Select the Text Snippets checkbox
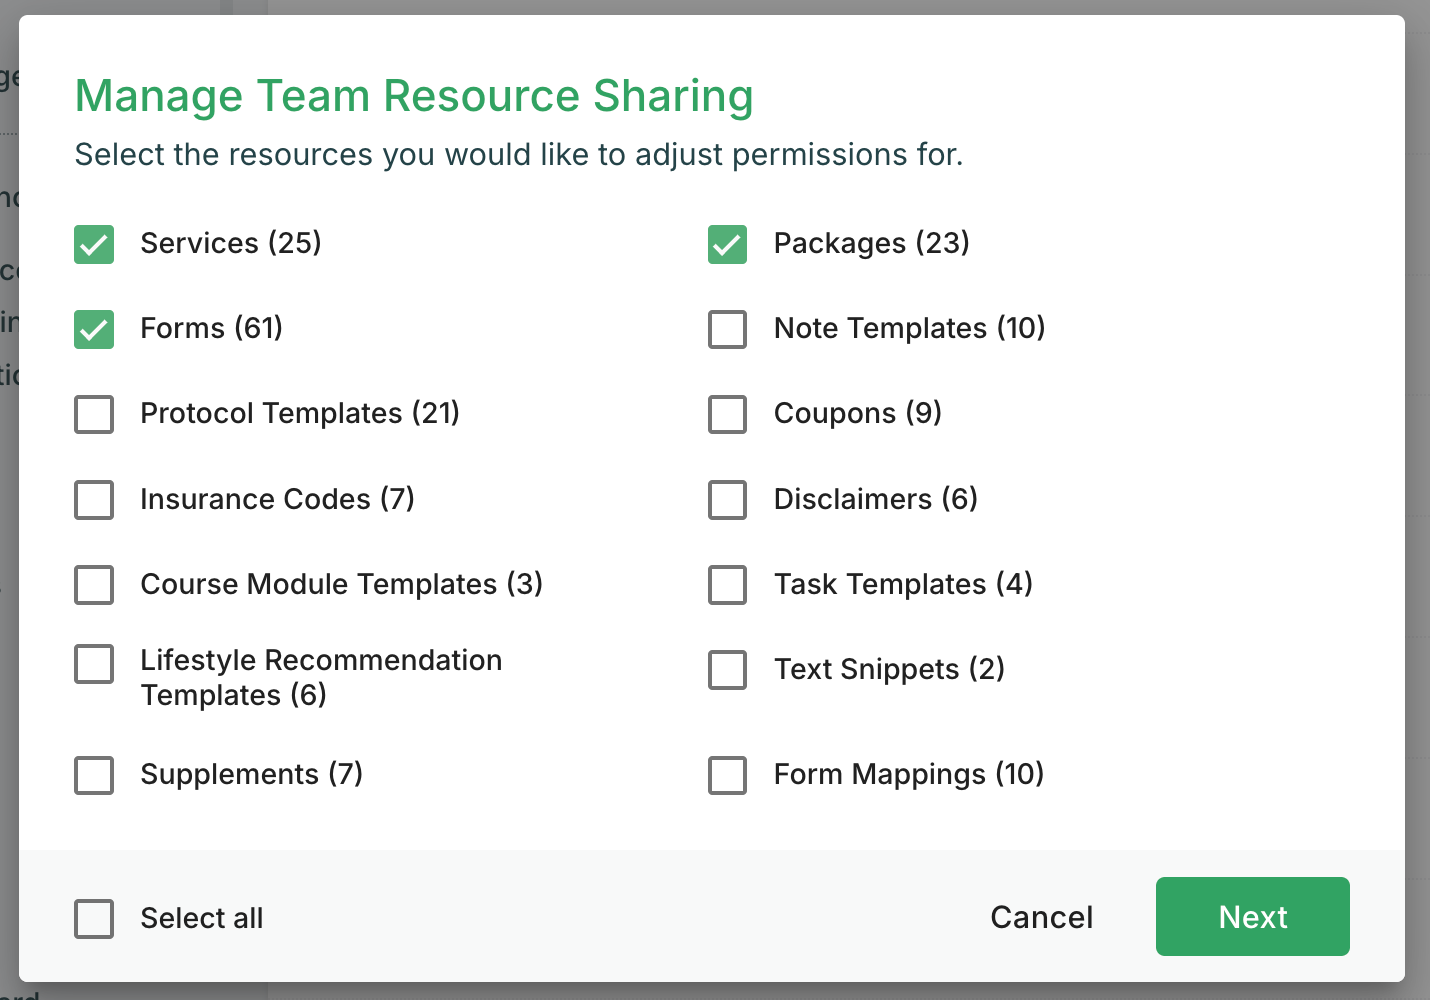1430x1000 pixels. tap(727, 670)
